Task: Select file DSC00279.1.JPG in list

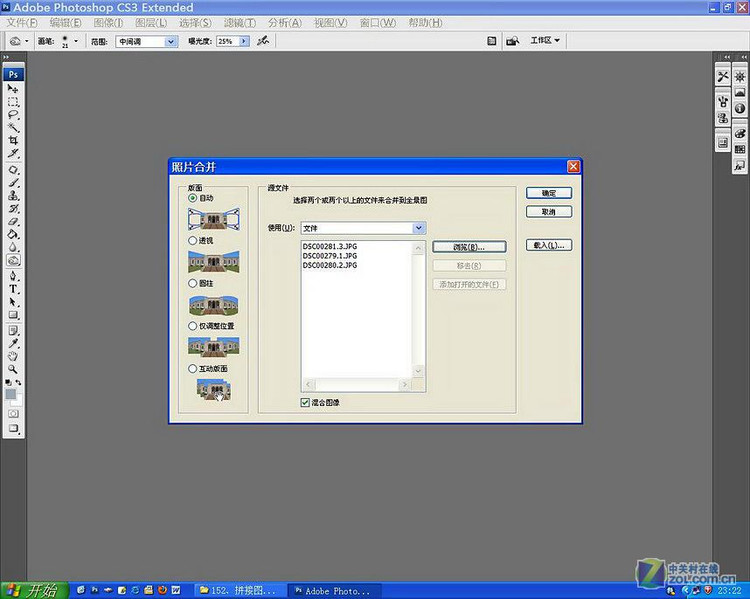Action: pos(330,256)
